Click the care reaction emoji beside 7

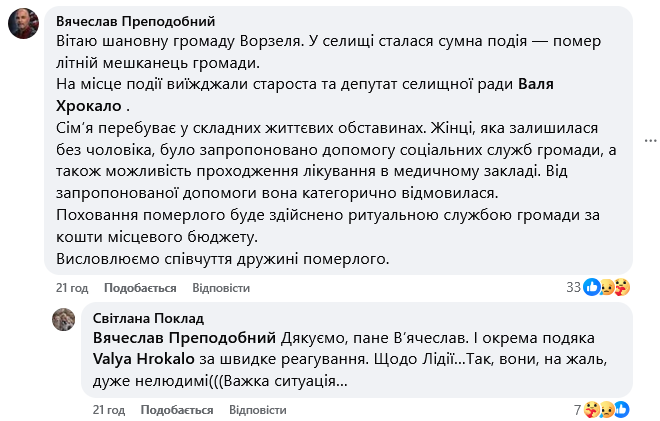point(592,410)
